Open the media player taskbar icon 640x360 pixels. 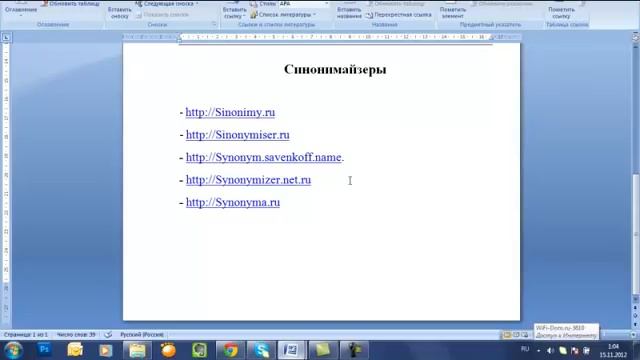(x=106, y=350)
